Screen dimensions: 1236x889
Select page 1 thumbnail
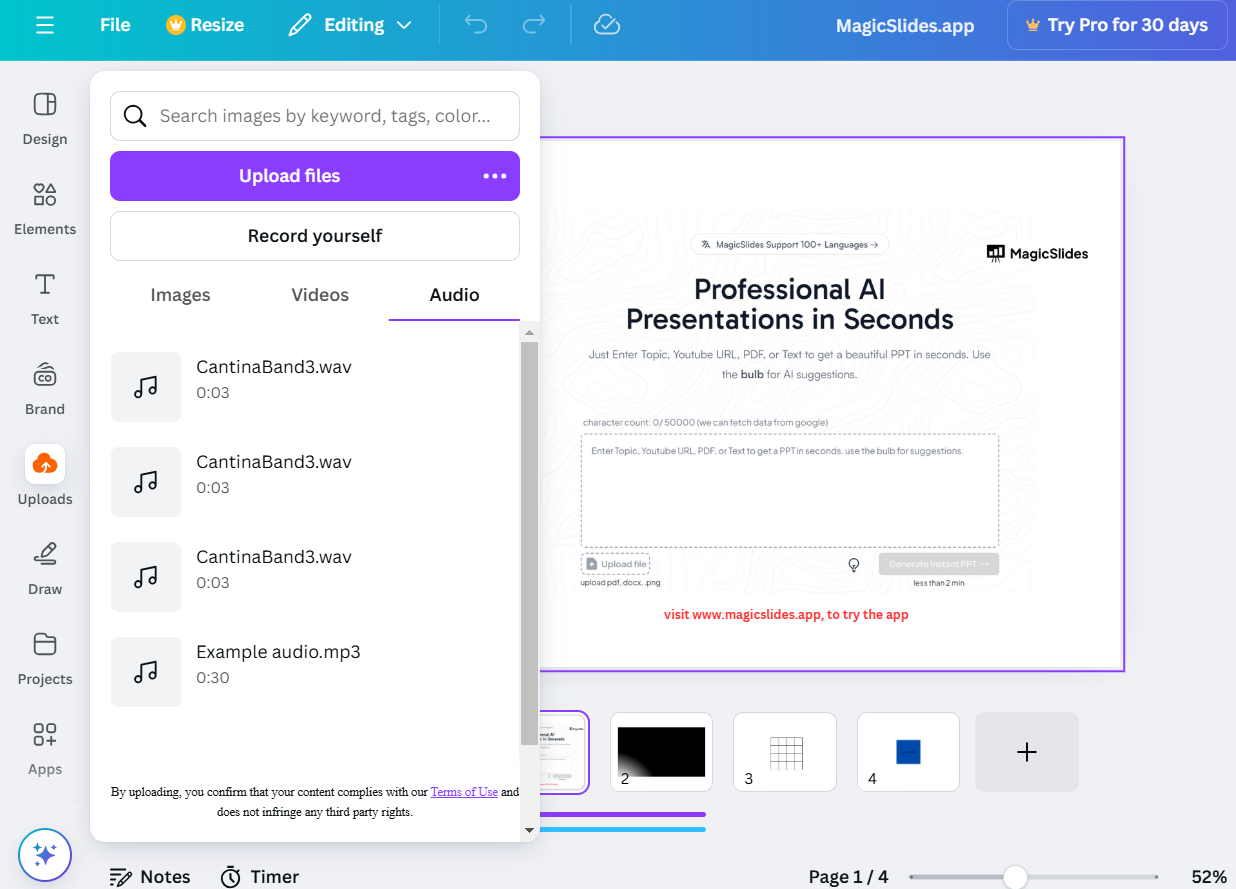[563, 752]
